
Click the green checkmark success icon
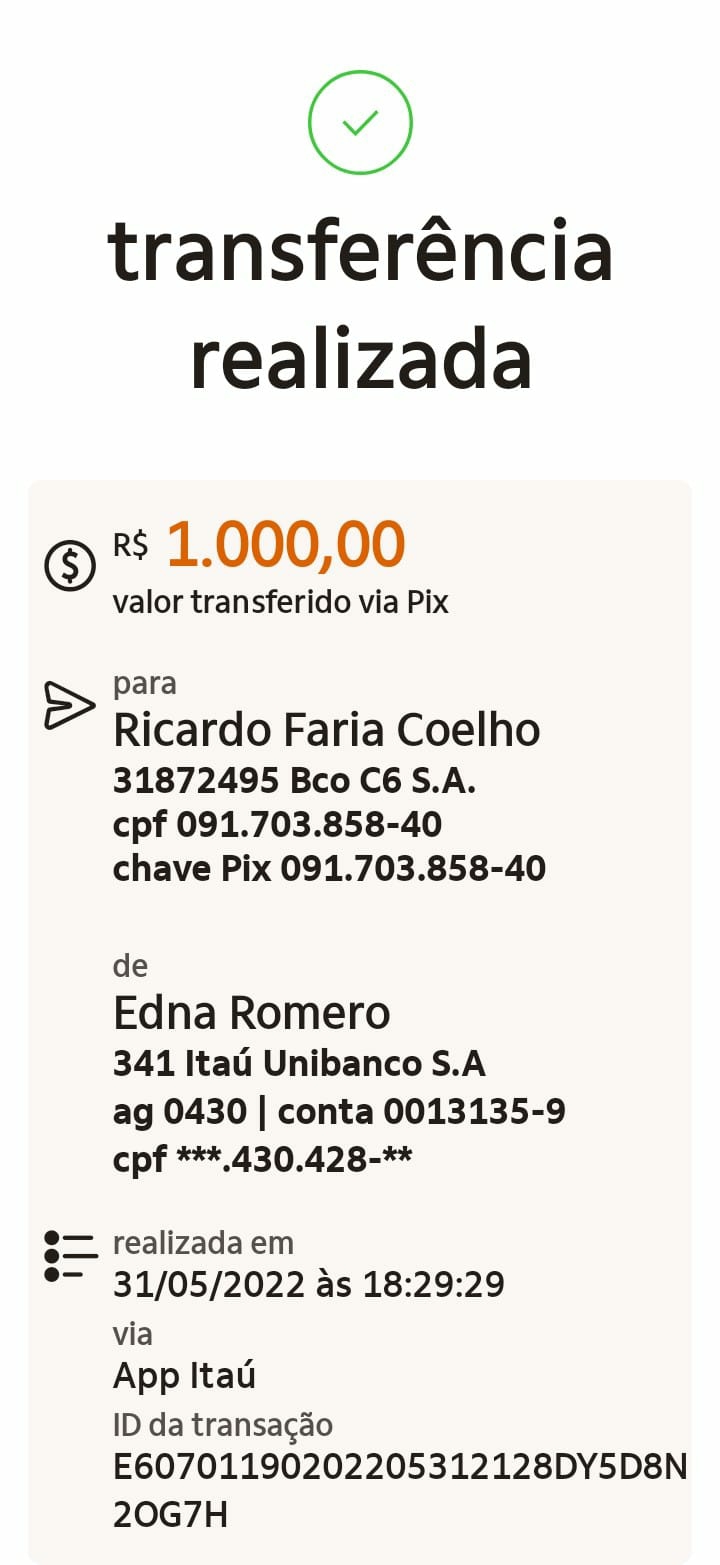point(360,123)
